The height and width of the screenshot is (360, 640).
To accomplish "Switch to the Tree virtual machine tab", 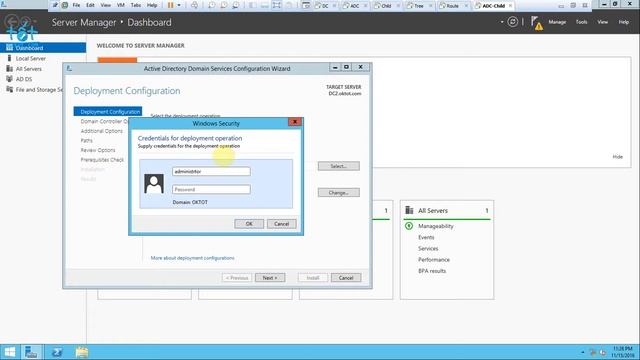I will [x=418, y=6].
